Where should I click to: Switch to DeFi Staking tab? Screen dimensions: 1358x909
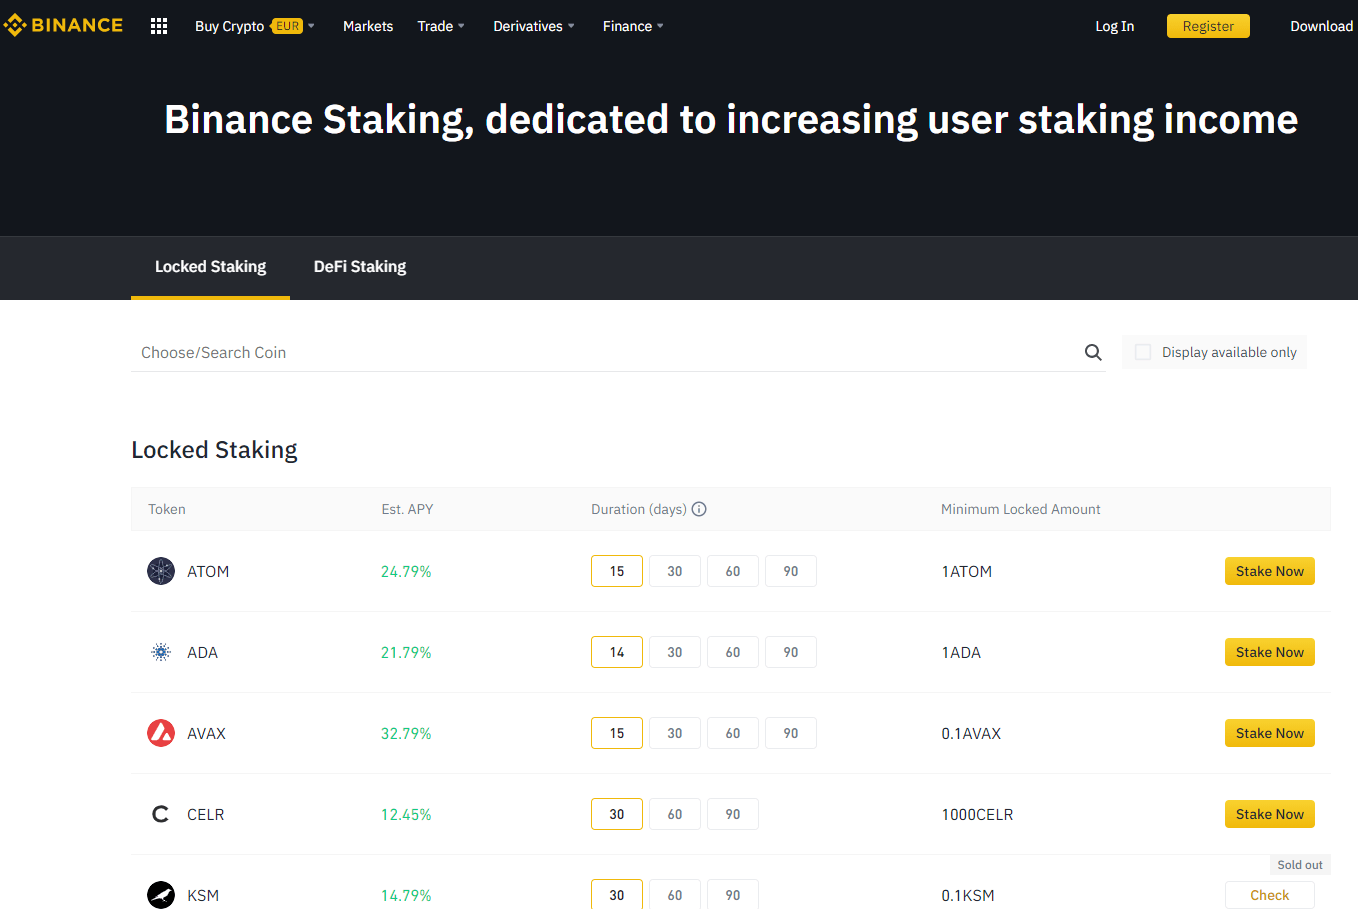point(360,267)
